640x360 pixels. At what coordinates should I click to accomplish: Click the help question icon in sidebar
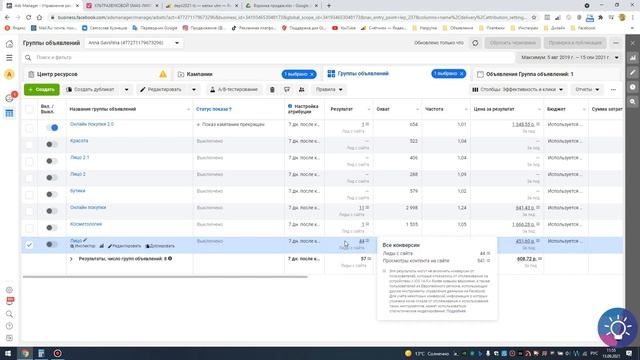pyautogui.click(x=9, y=326)
